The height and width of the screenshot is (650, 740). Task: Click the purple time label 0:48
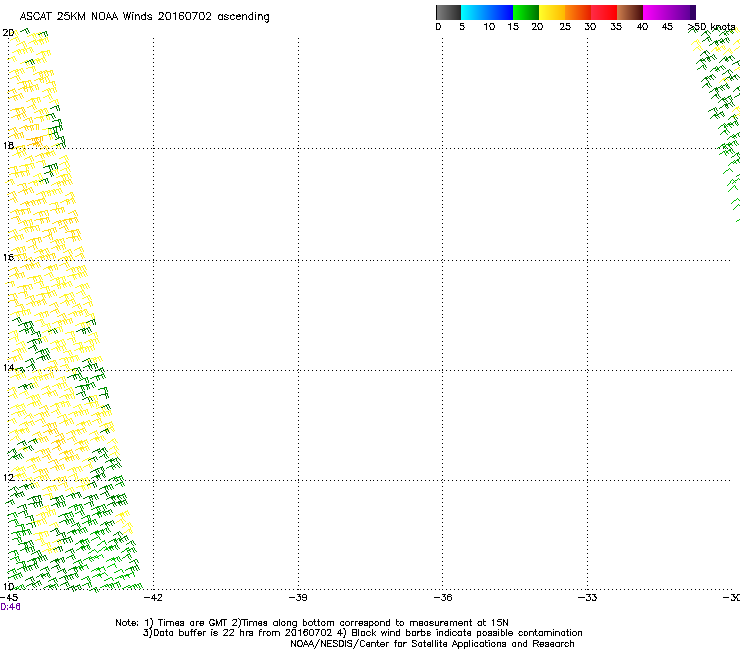click(10, 607)
